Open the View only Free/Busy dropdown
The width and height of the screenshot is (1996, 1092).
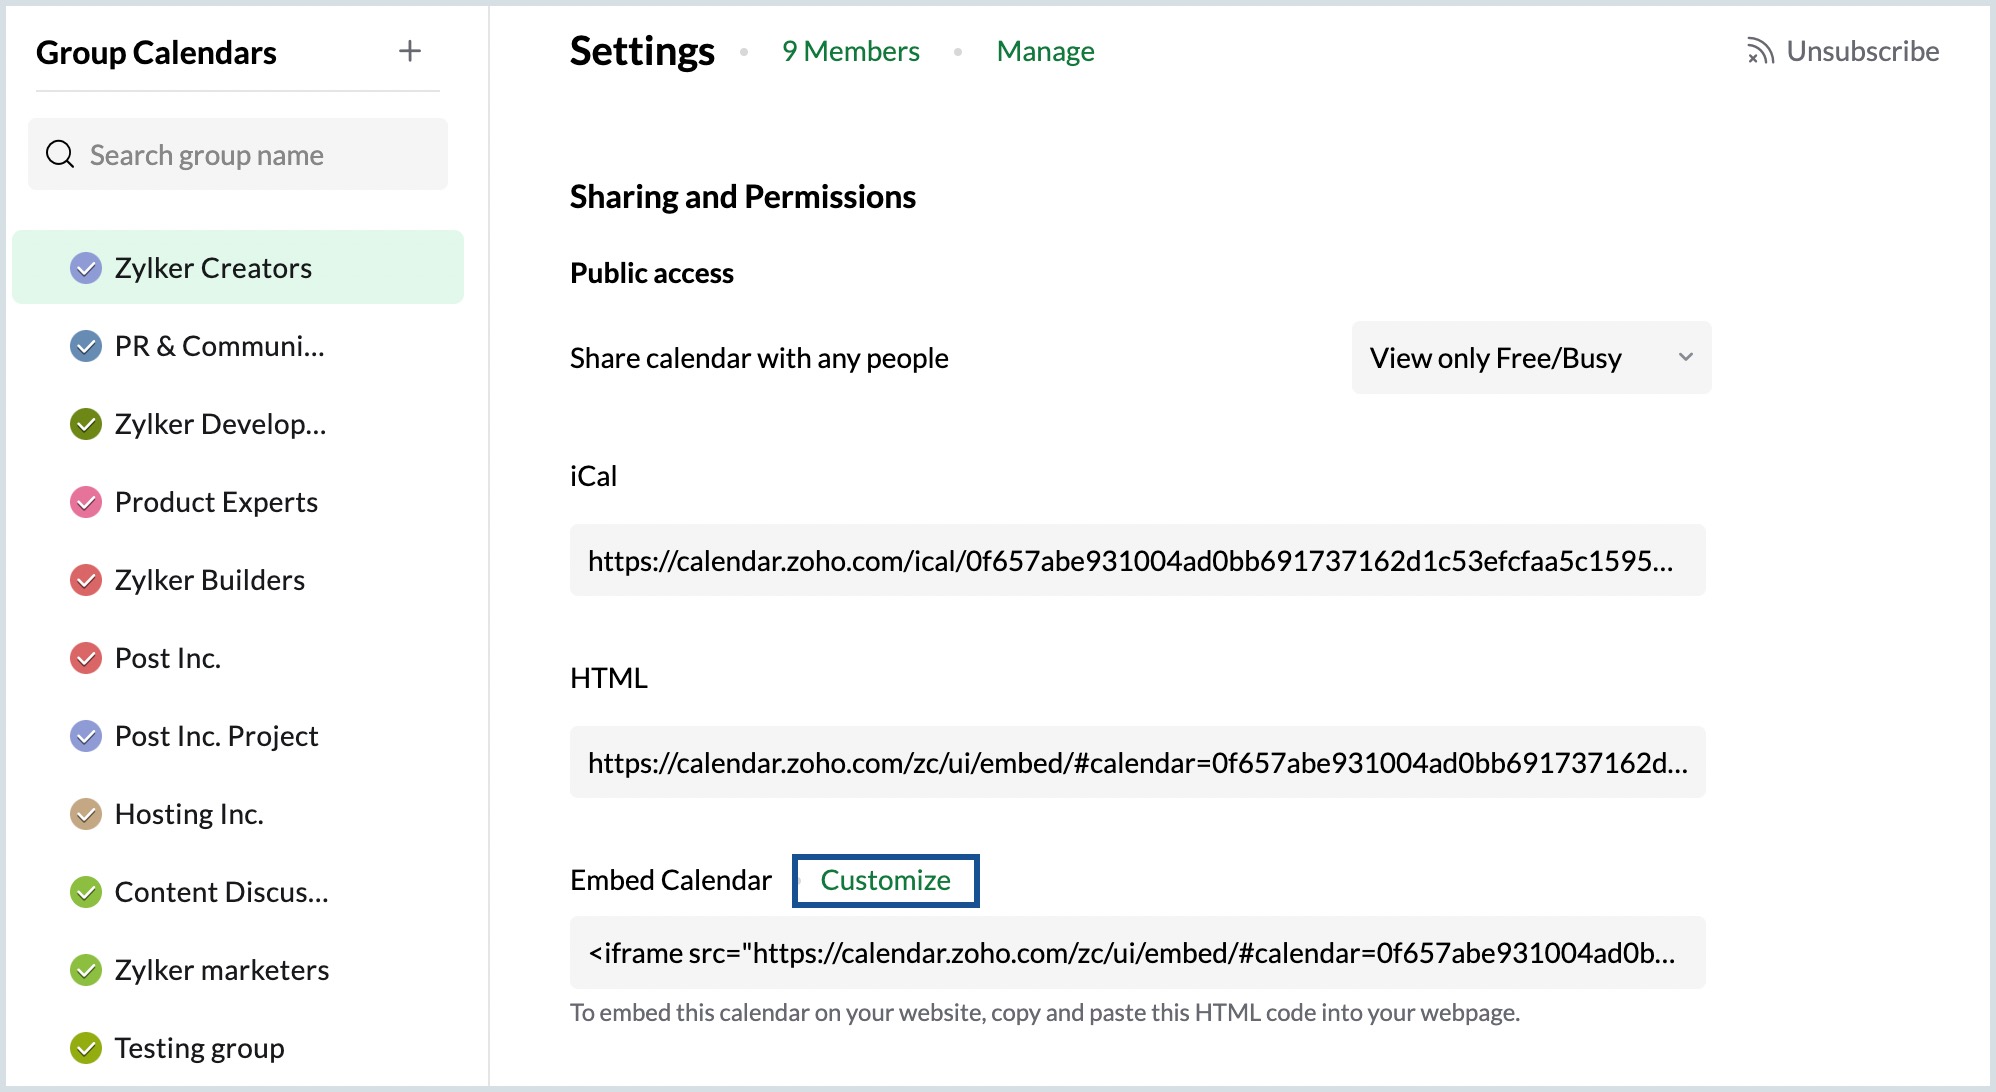[x=1496, y=358]
